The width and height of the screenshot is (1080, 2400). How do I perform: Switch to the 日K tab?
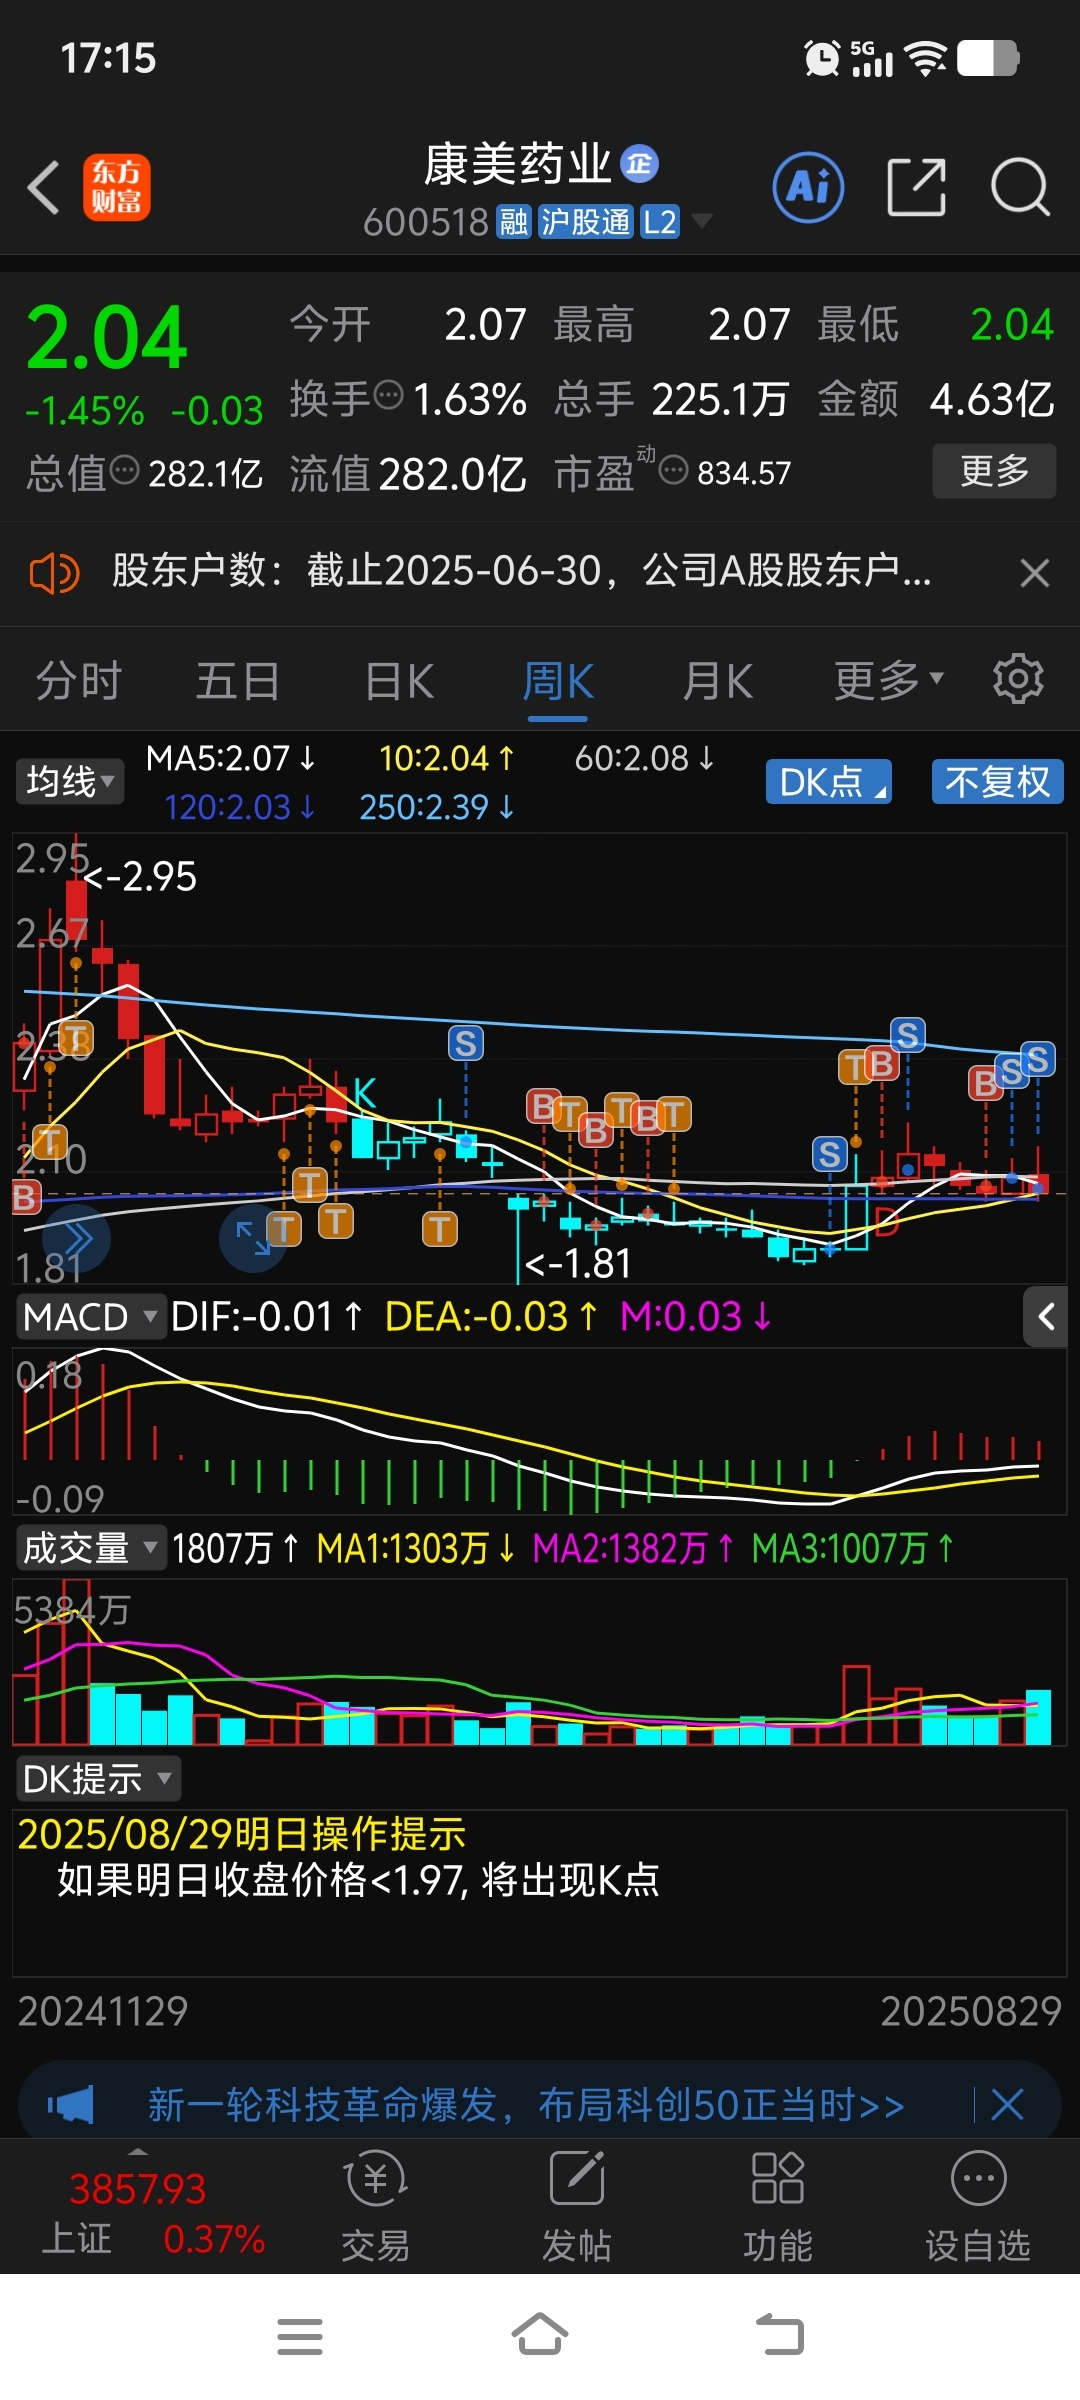tap(399, 682)
